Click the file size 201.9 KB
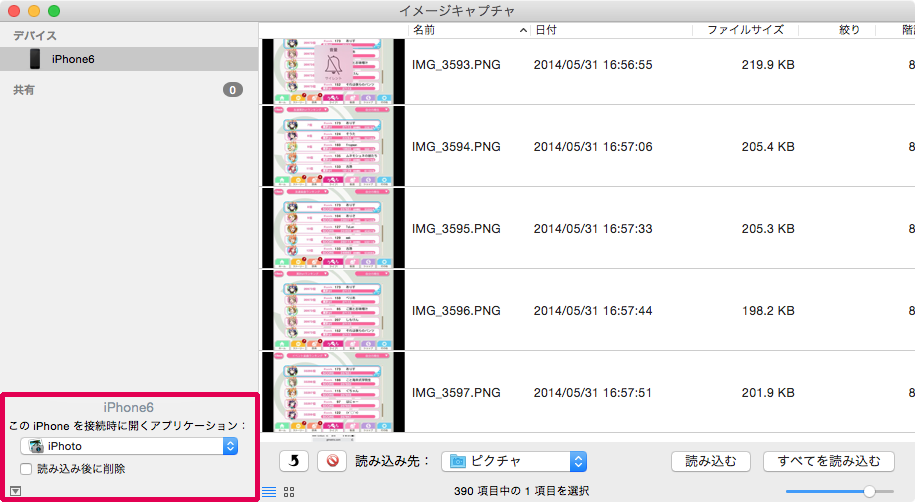The image size is (915, 502). pos(768,393)
